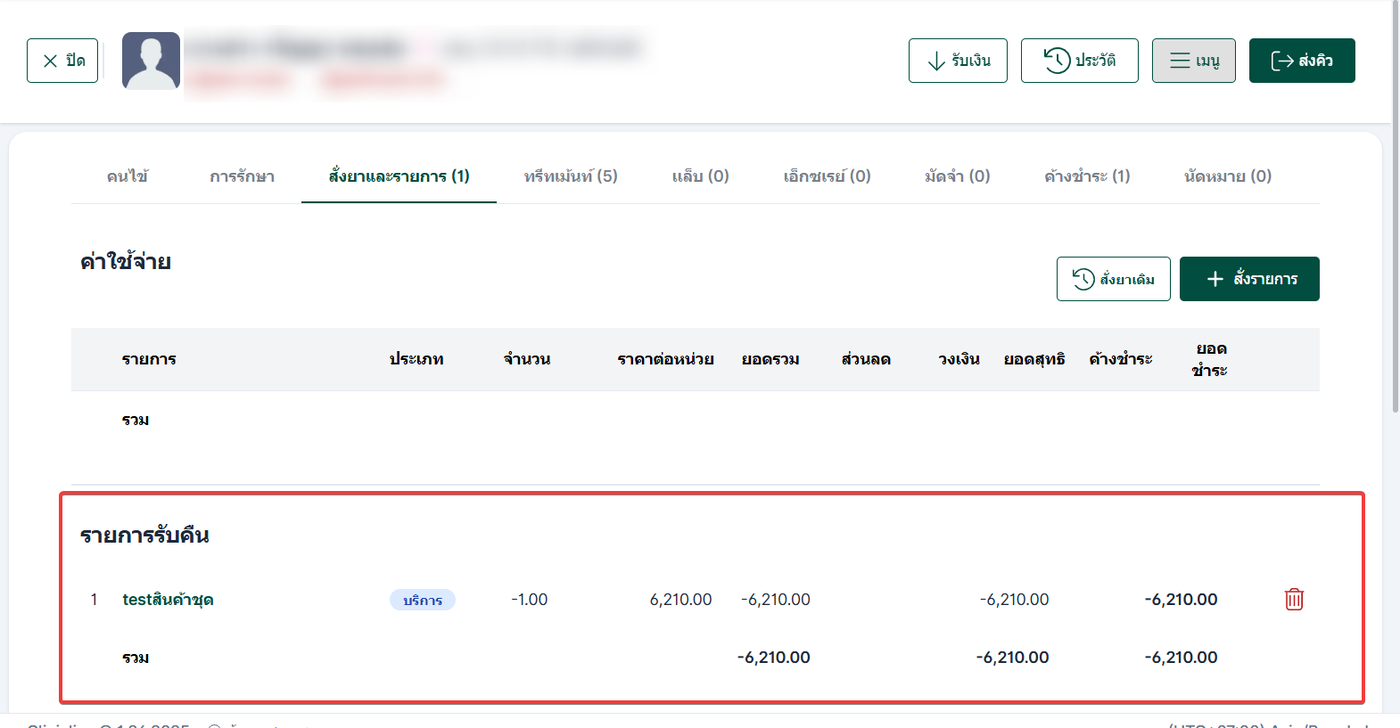The image size is (1400, 728).
Task: Click the สั่งรายการ add order button
Action: coord(1250,279)
